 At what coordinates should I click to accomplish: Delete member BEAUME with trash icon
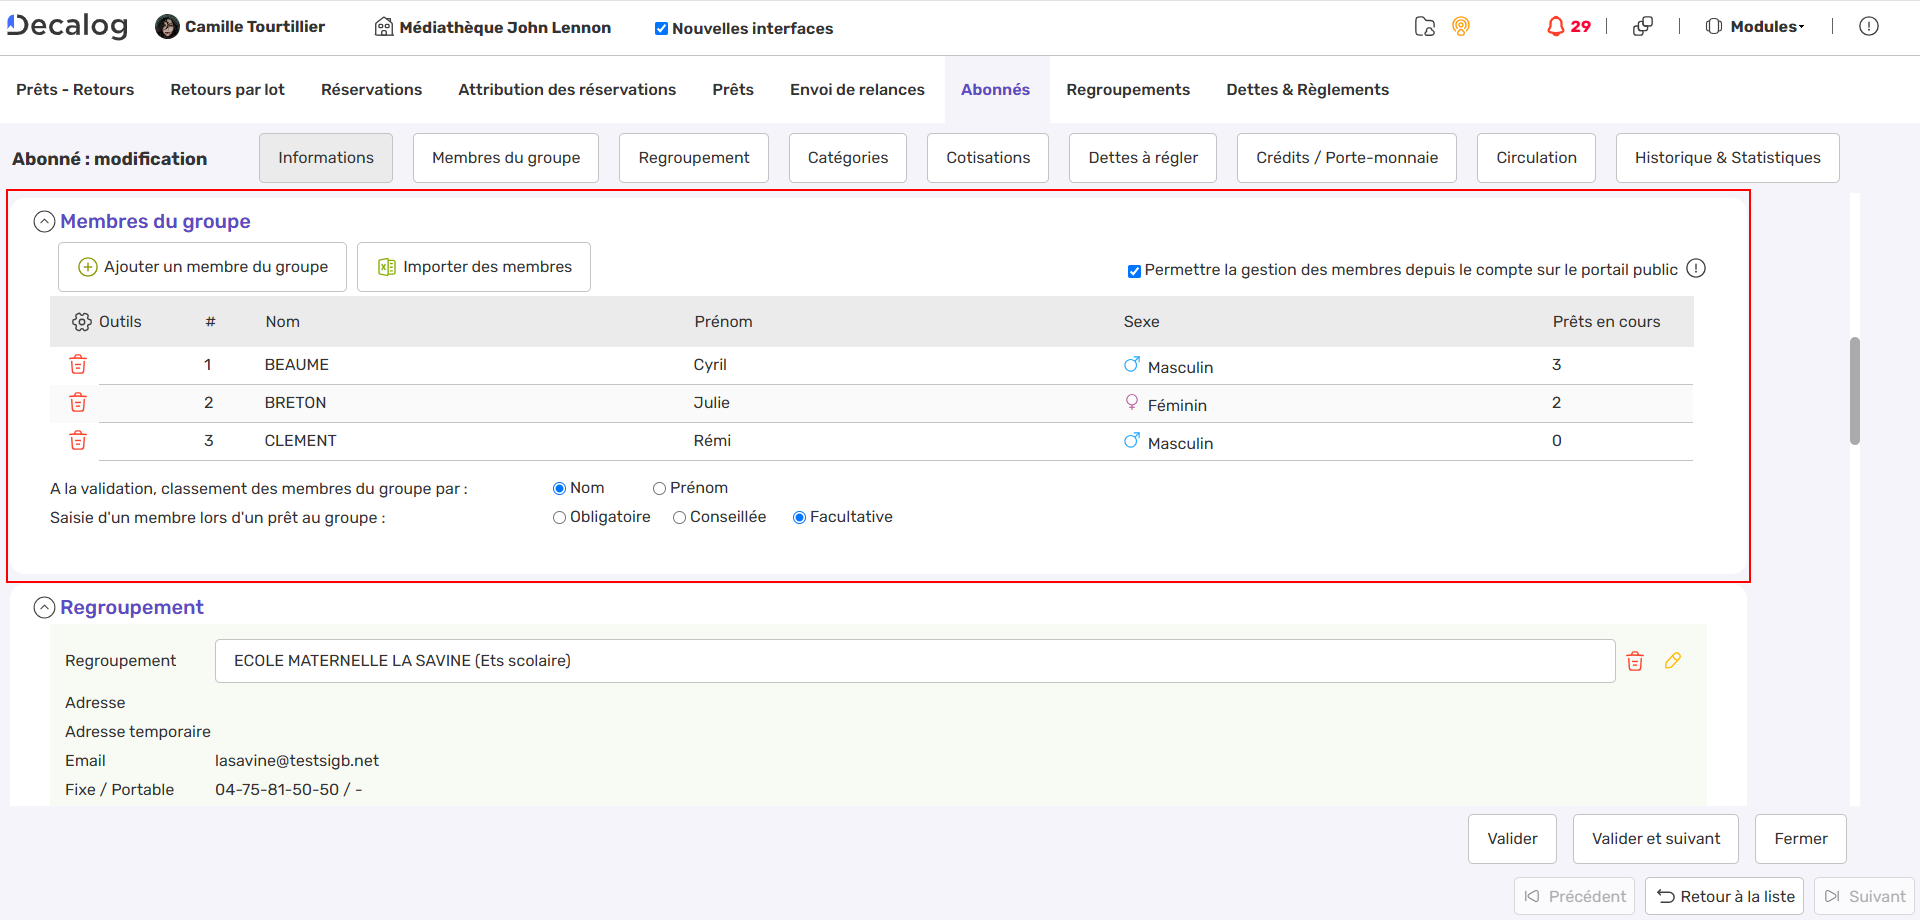[78, 365]
